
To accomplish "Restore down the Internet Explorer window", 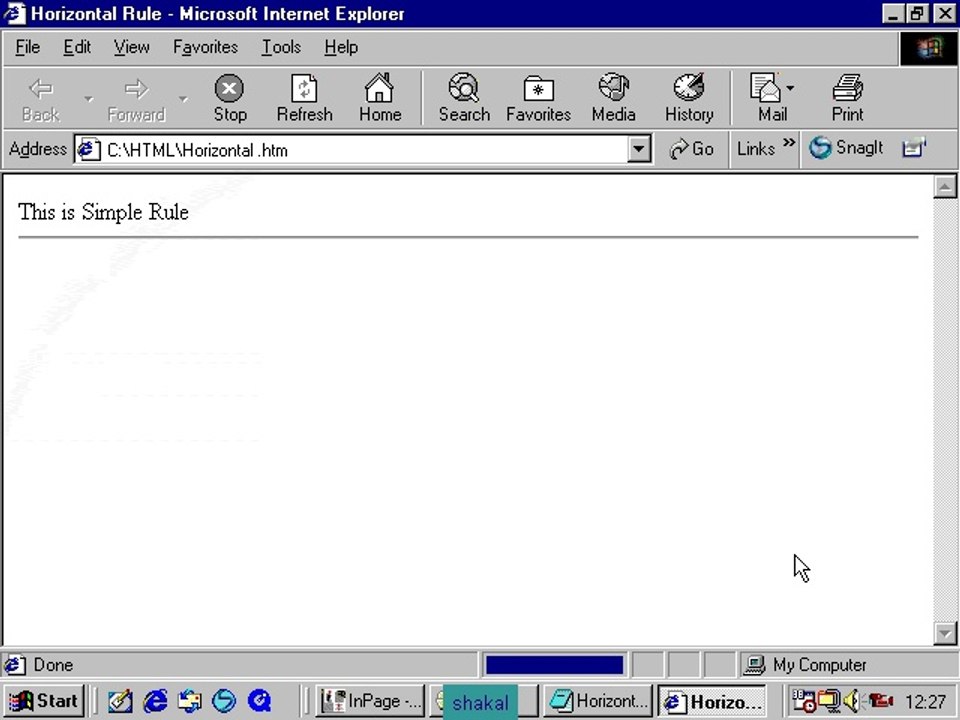I will pos(917,13).
